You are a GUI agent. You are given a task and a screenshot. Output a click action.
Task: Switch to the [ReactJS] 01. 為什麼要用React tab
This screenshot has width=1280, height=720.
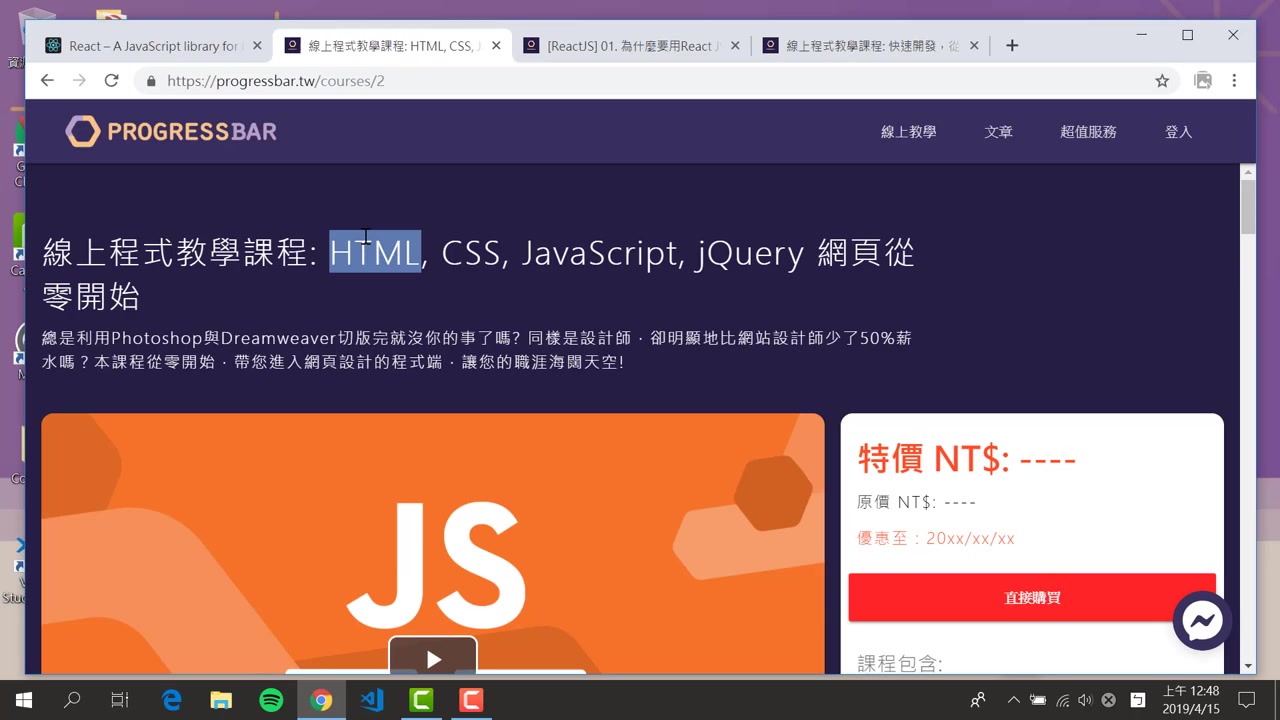click(x=630, y=46)
